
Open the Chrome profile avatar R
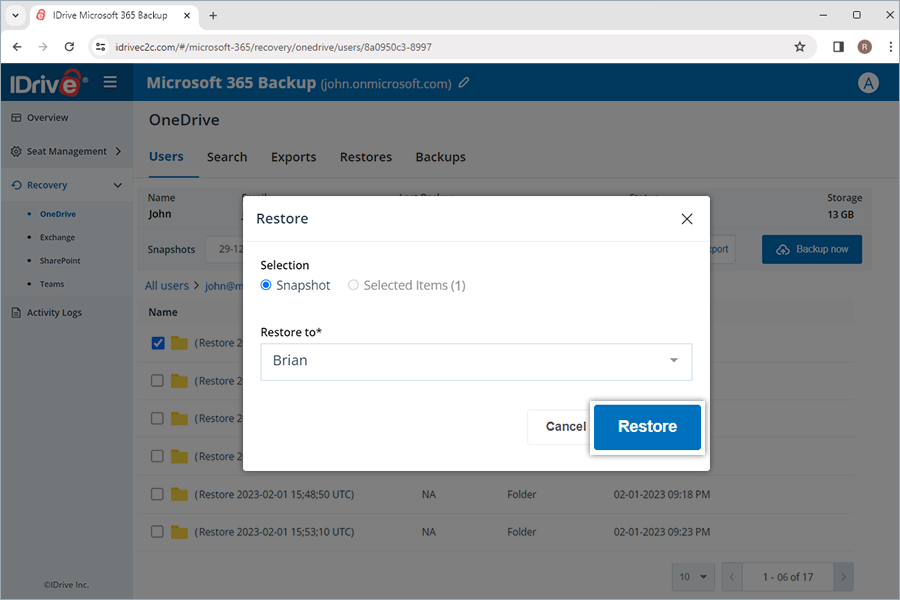click(864, 47)
